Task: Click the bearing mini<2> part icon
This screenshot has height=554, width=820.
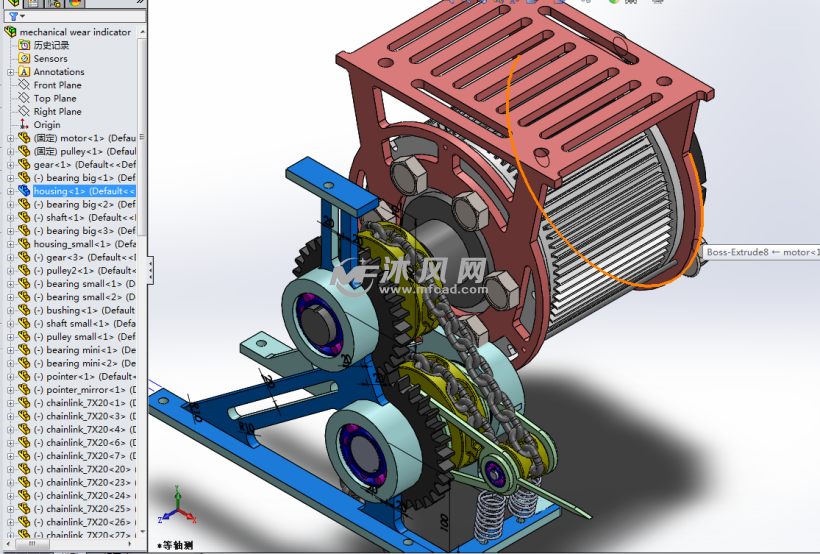Action: [x=24, y=363]
